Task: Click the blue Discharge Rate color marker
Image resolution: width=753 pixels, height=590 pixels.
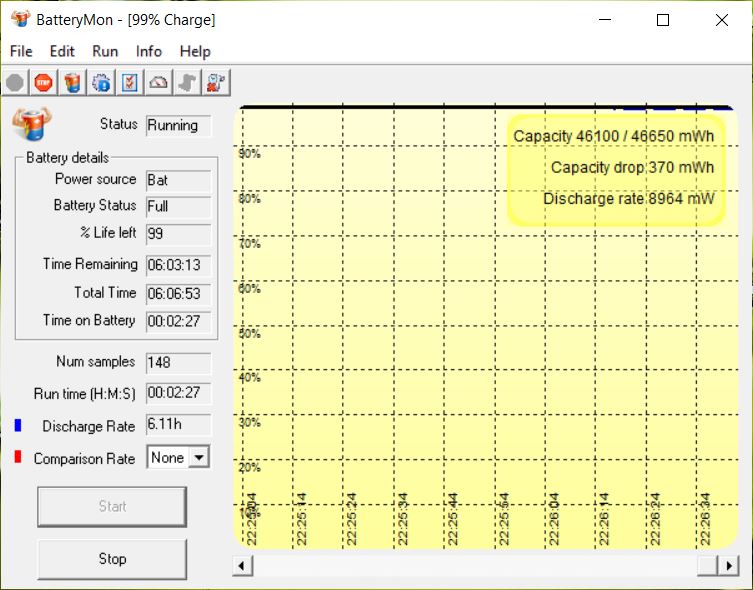Action: pyautogui.click(x=17, y=426)
